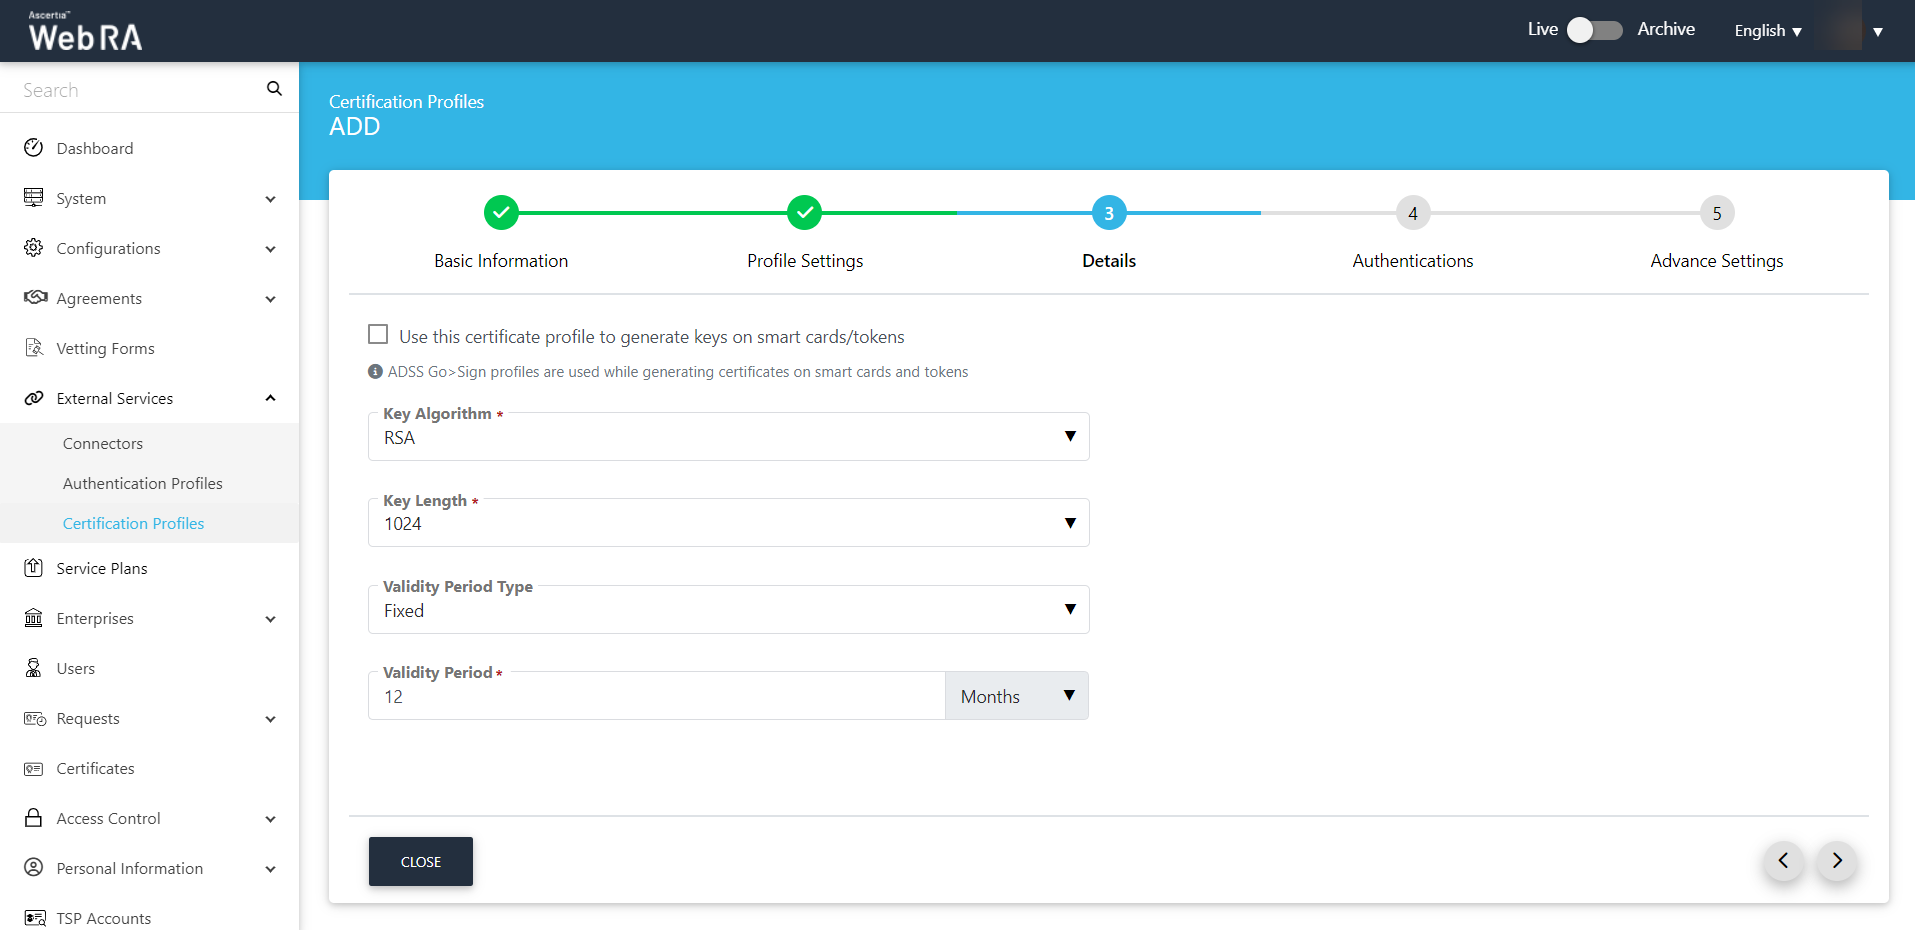Open the Key Length dropdown
Screen dimensions: 1915x930
click(728, 523)
